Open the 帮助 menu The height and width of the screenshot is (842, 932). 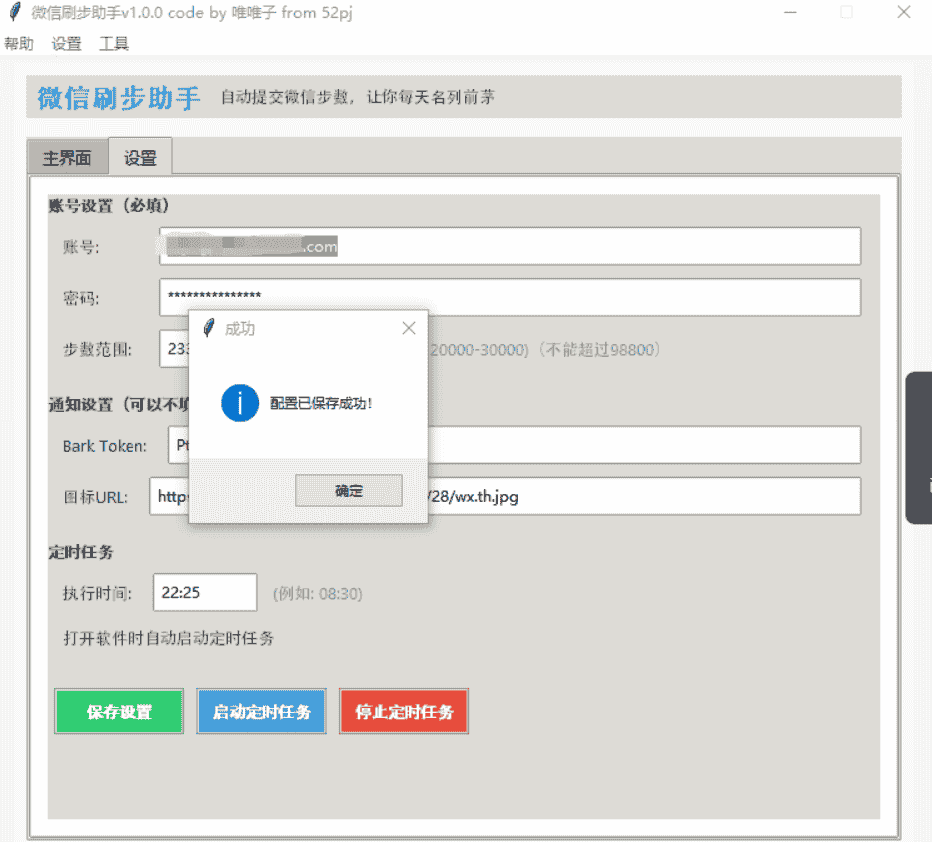click(x=18, y=43)
